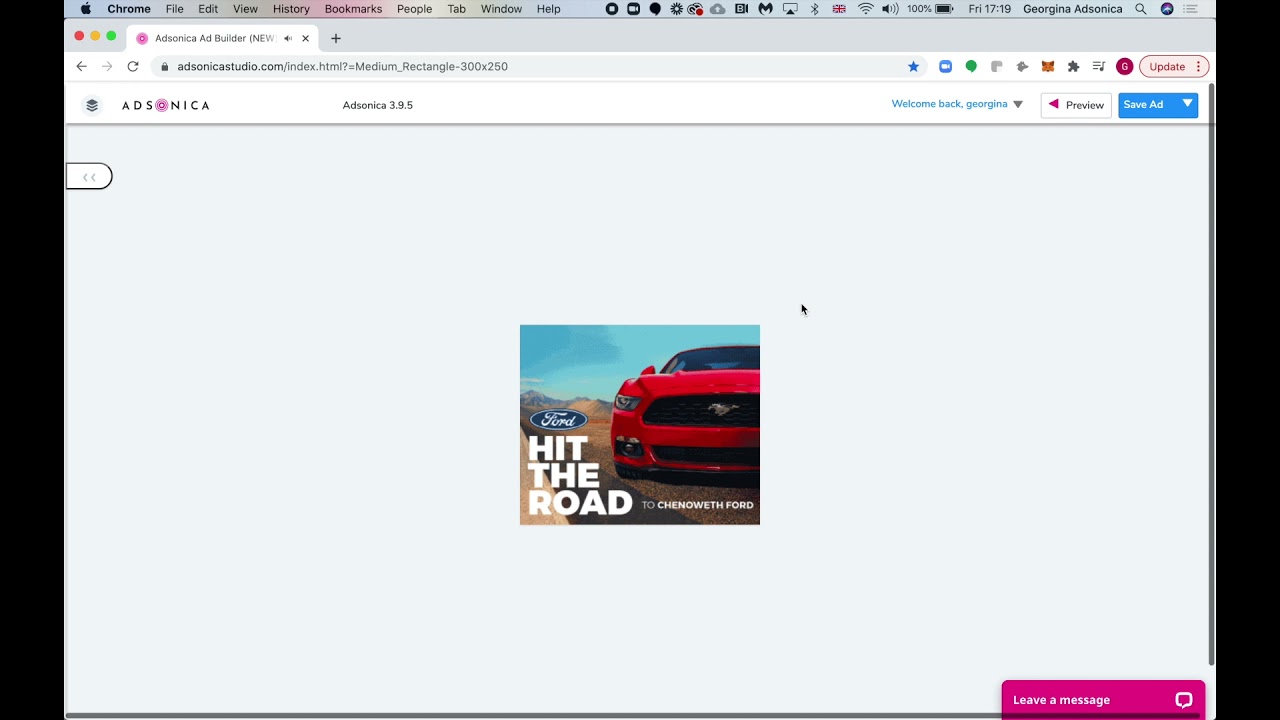Open the MetaMask fox extension
Image resolution: width=1280 pixels, height=720 pixels.
pos(1048,67)
